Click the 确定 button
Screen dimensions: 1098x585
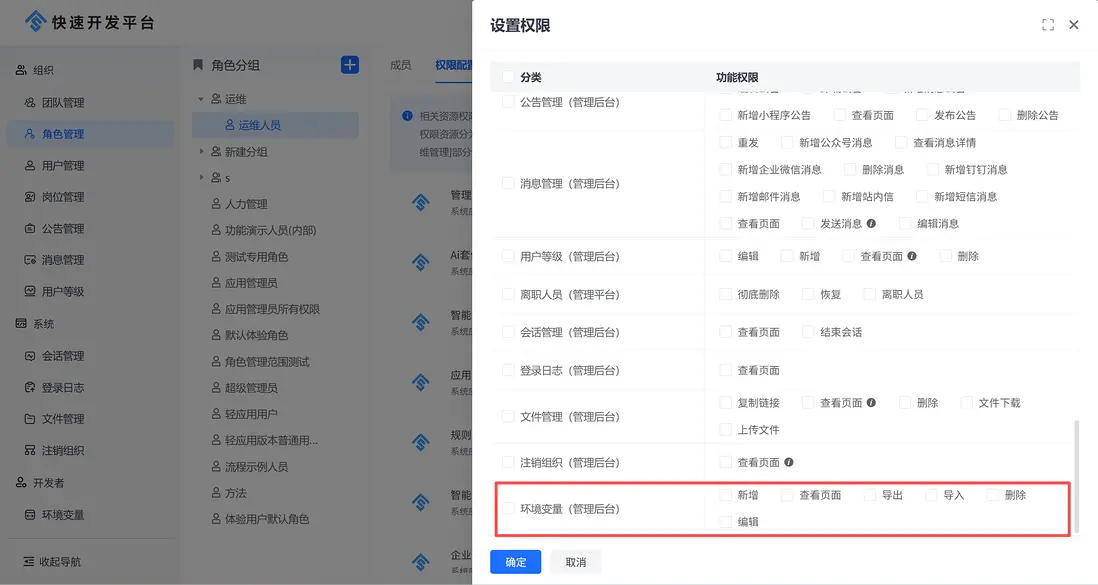(x=515, y=562)
